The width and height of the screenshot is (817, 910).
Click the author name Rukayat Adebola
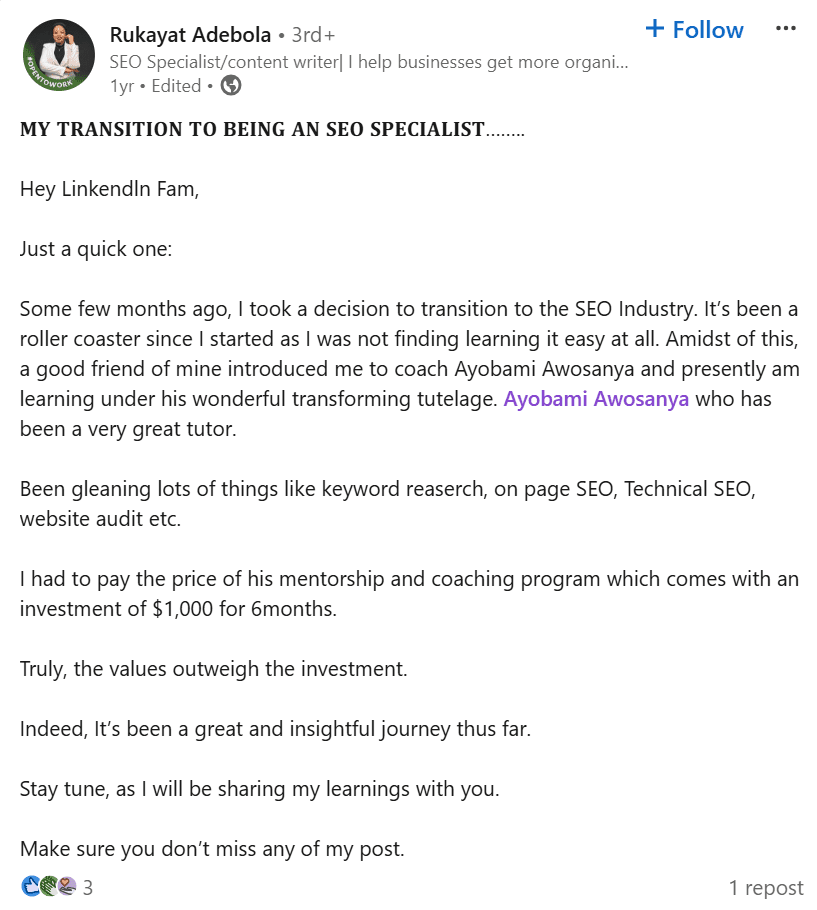pos(190,35)
